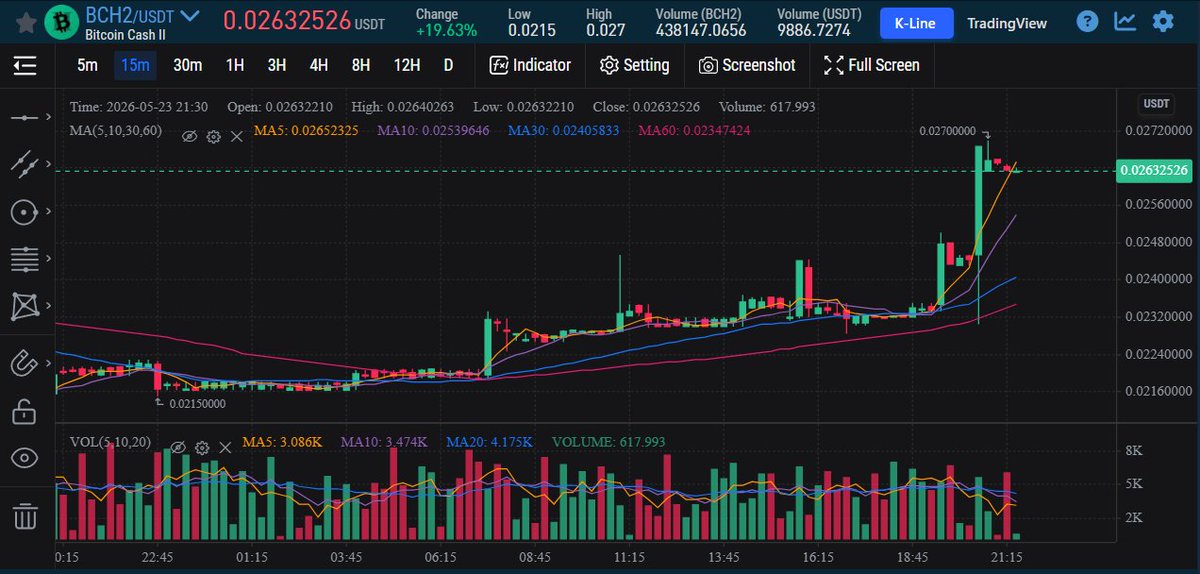The width and height of the screenshot is (1200, 574).
Task: Click the VOLUME: 617.993 label
Action: 608,441
